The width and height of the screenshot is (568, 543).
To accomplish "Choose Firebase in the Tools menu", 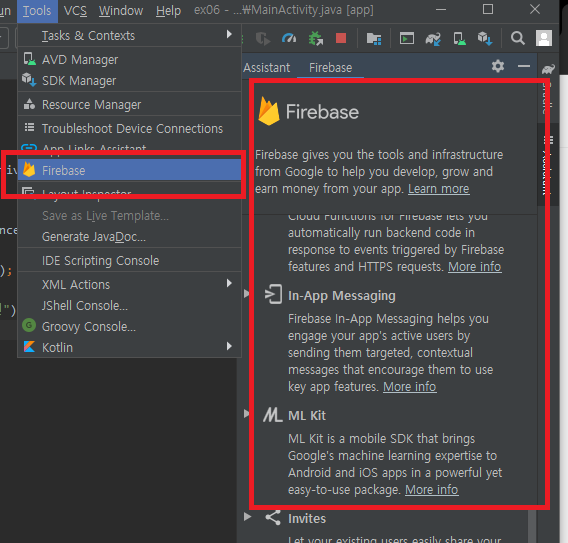I will [129, 170].
